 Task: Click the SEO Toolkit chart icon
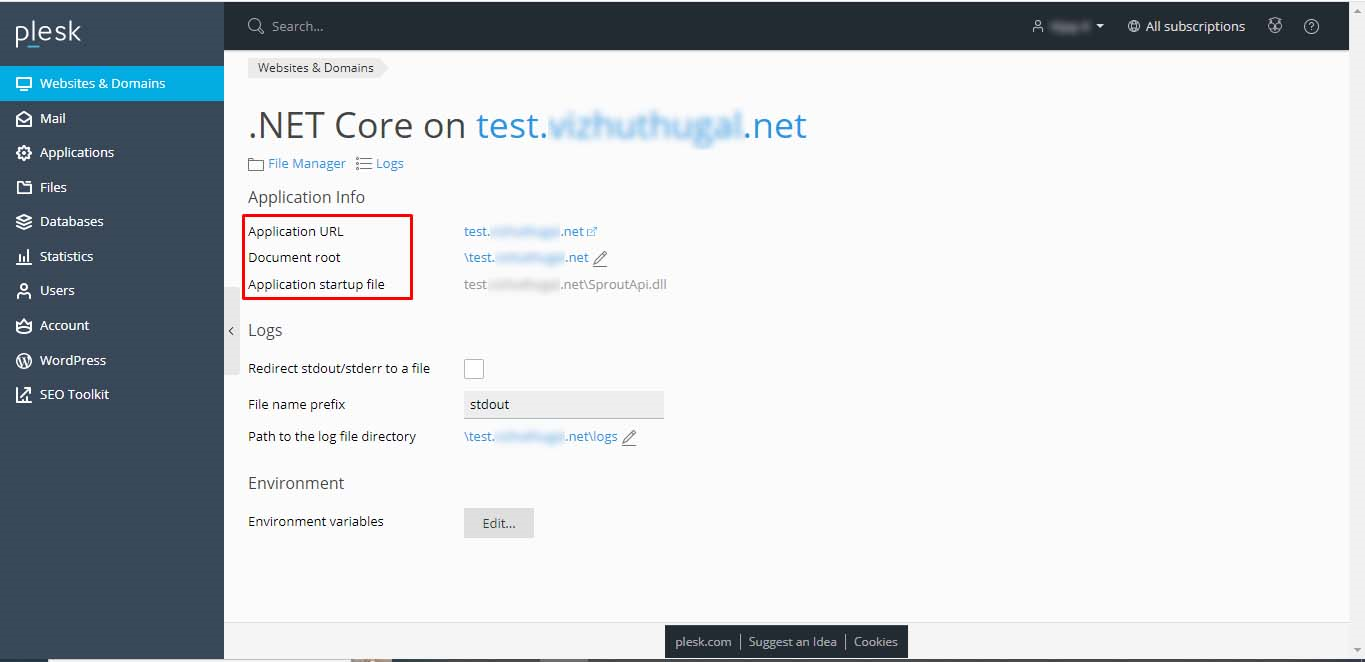24,395
